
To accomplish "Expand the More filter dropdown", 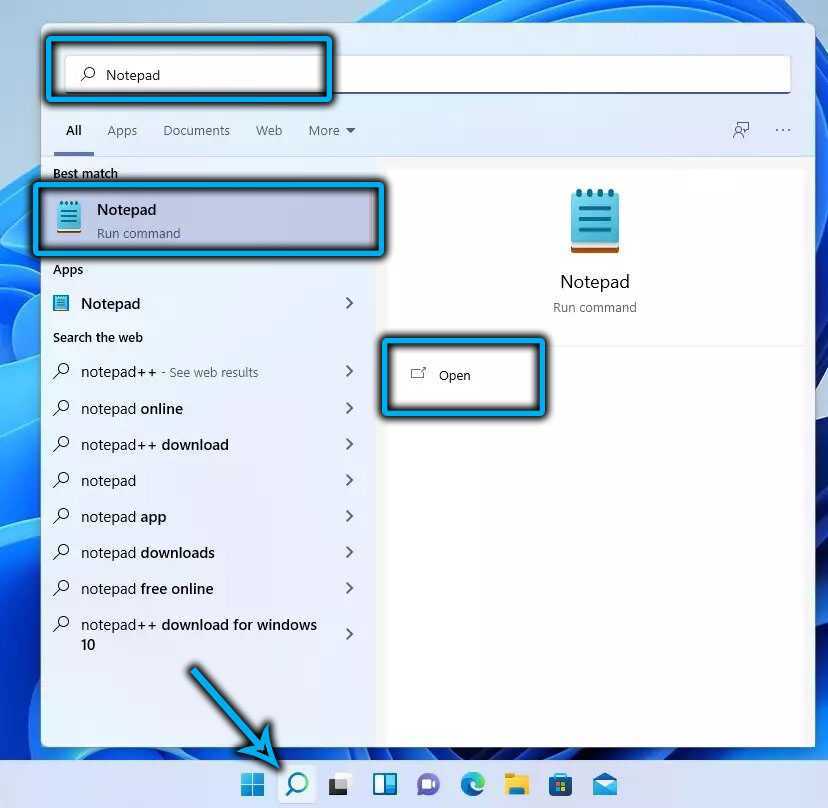I will [331, 130].
